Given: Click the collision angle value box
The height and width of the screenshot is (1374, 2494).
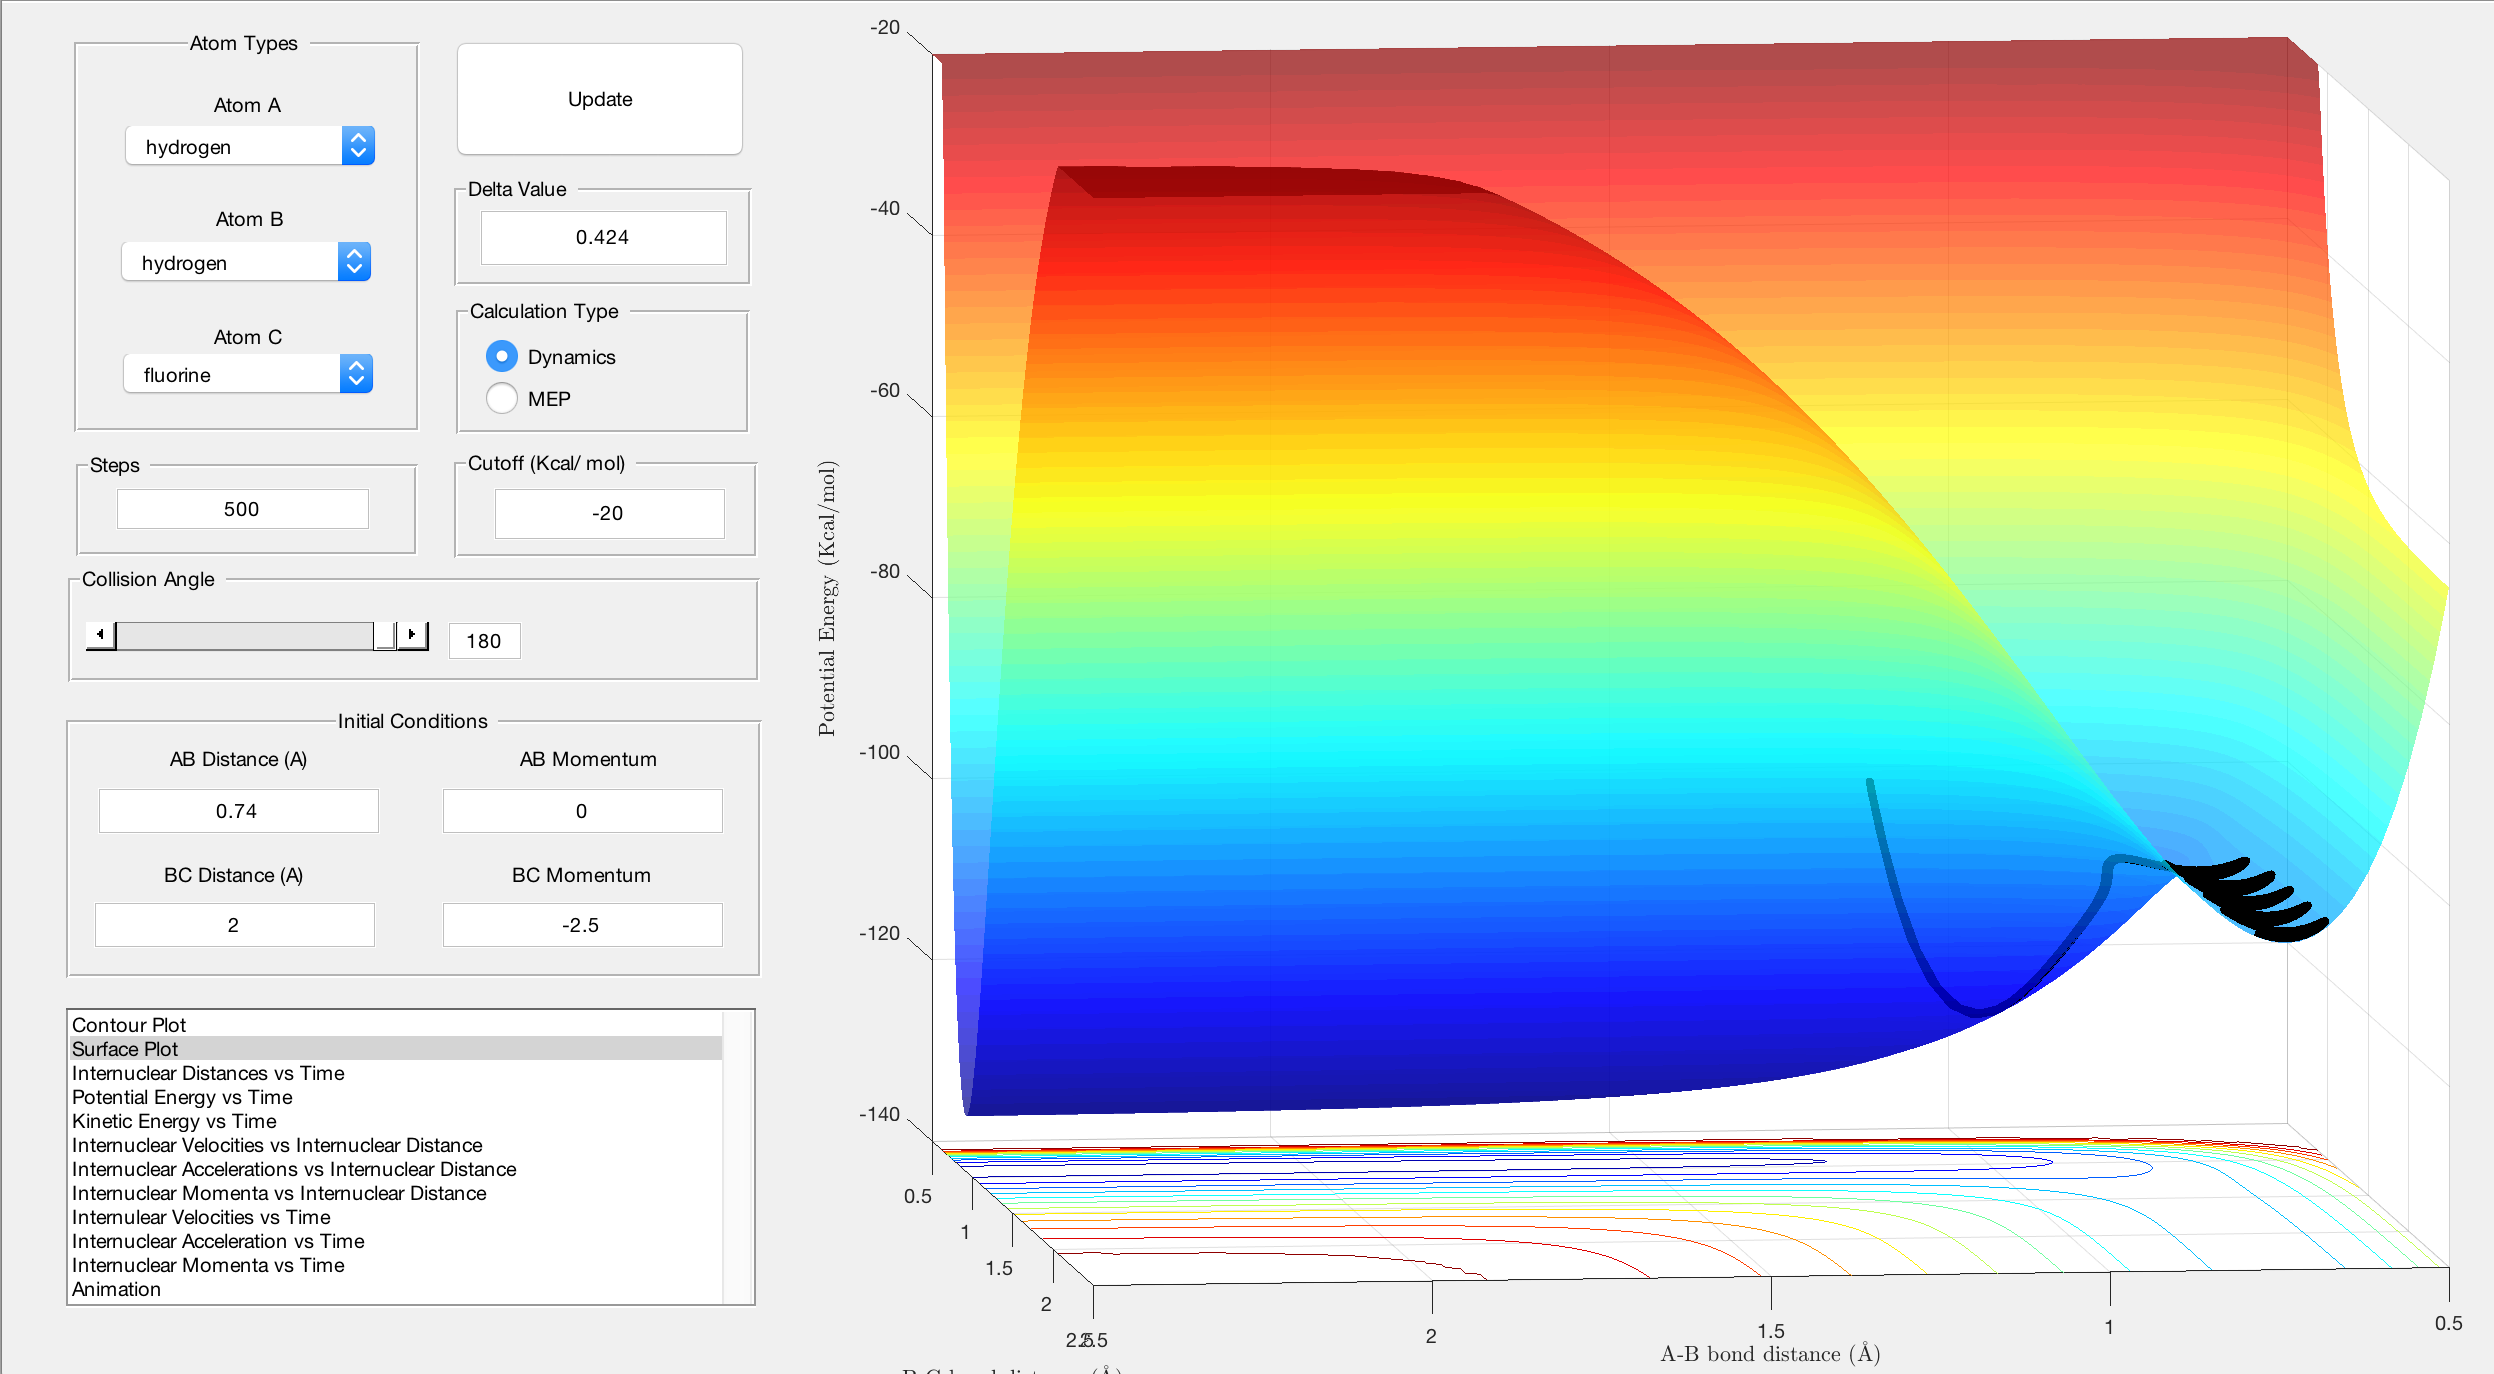Looking at the screenshot, I should (x=484, y=641).
